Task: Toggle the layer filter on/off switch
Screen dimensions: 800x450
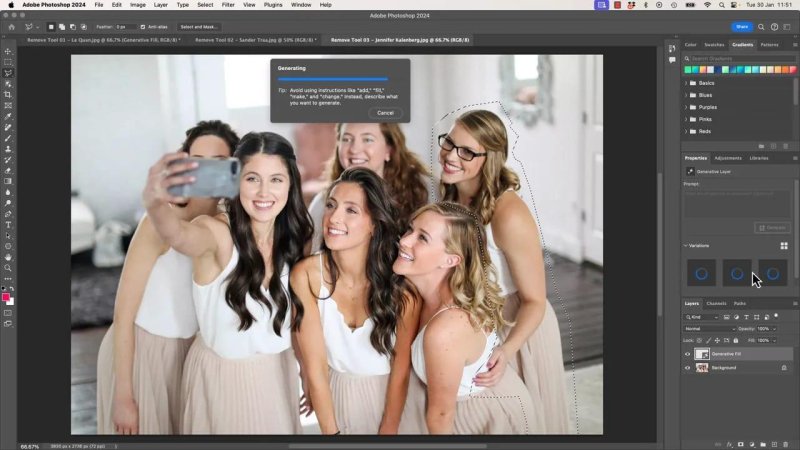Action: 776,316
